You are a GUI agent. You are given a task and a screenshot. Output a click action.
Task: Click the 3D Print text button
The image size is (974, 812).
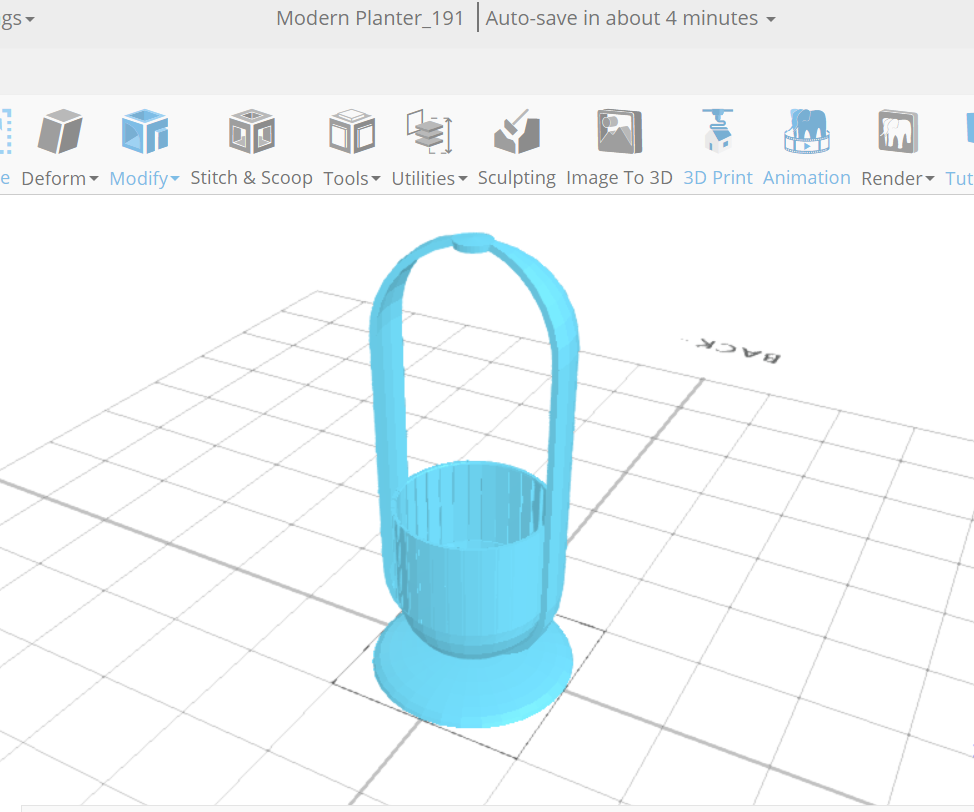(x=717, y=178)
